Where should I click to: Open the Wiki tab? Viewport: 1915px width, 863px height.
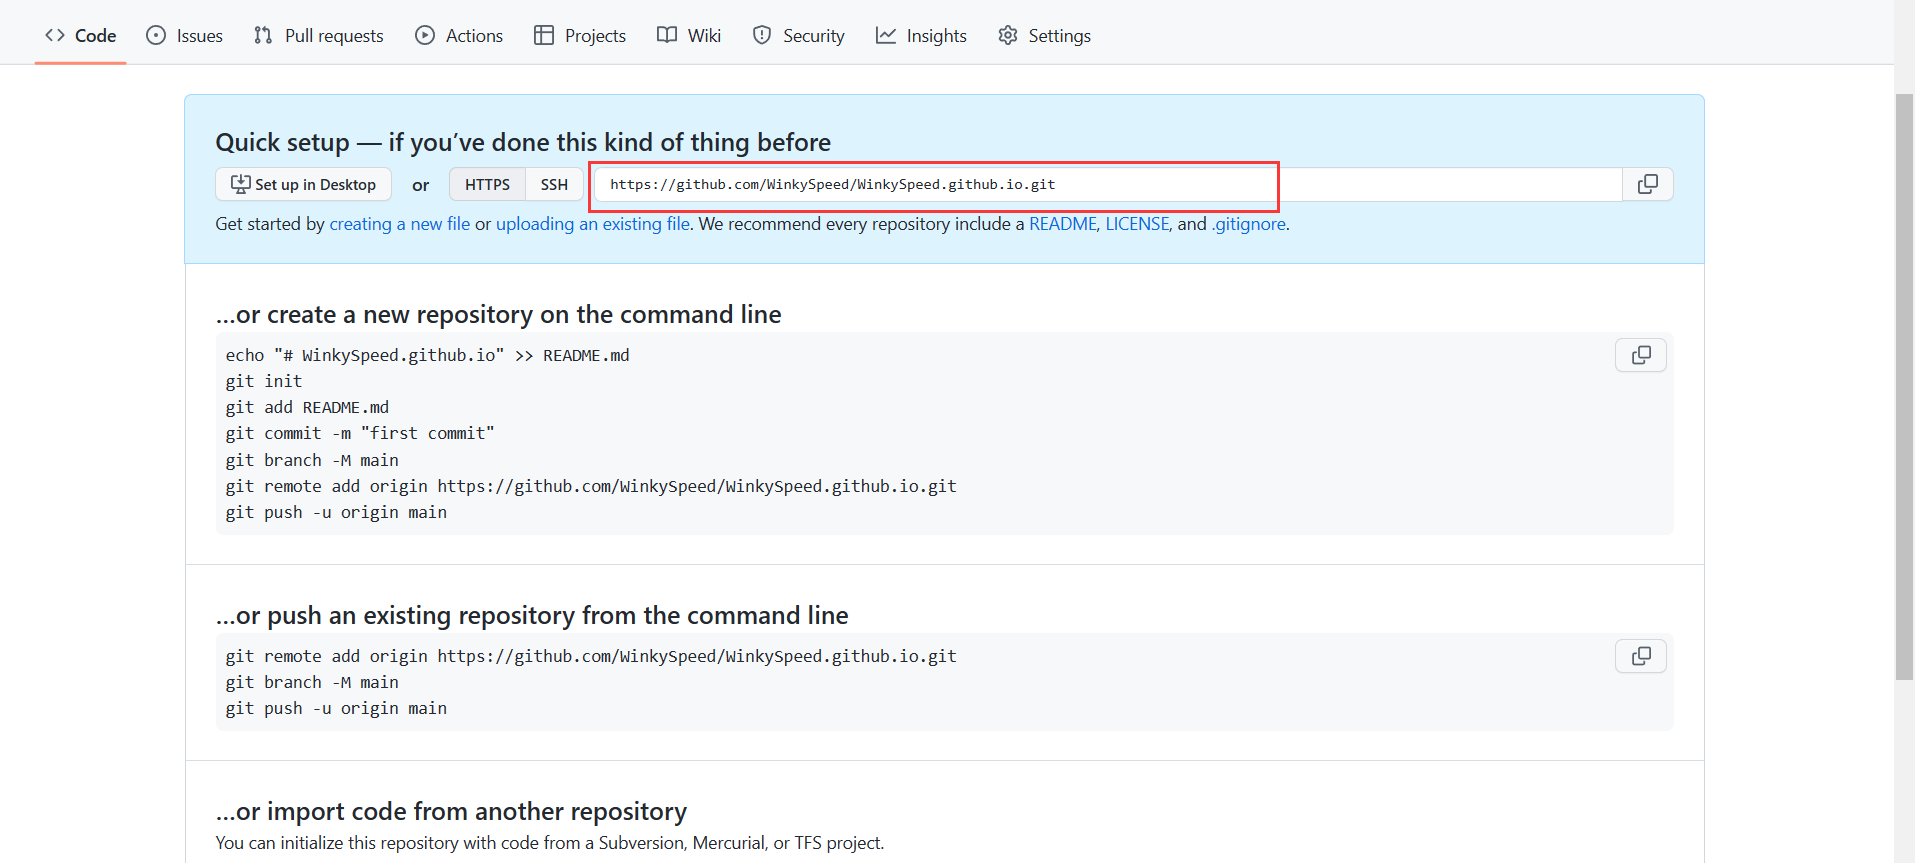tap(689, 35)
